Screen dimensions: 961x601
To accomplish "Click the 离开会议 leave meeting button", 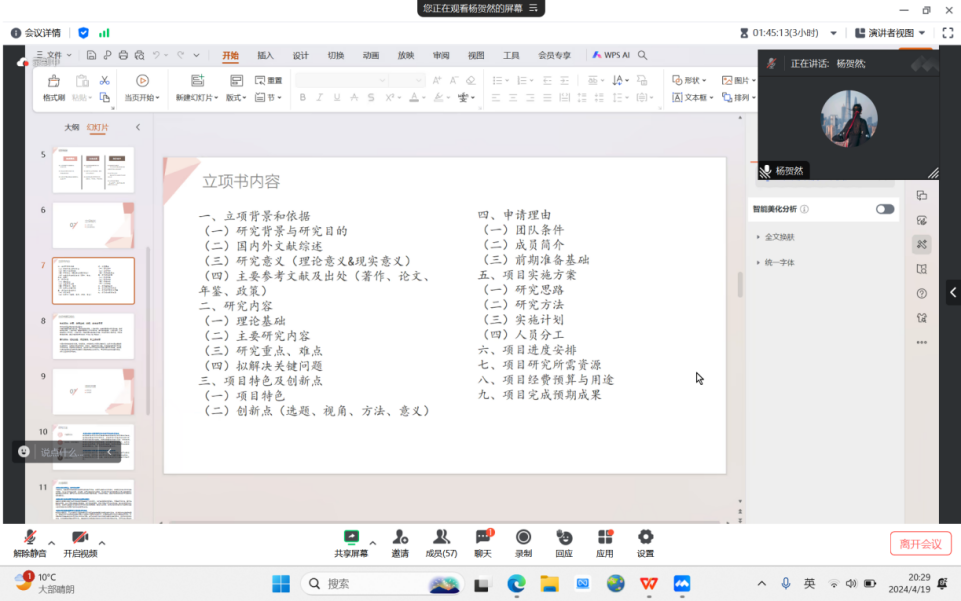I will (920, 543).
